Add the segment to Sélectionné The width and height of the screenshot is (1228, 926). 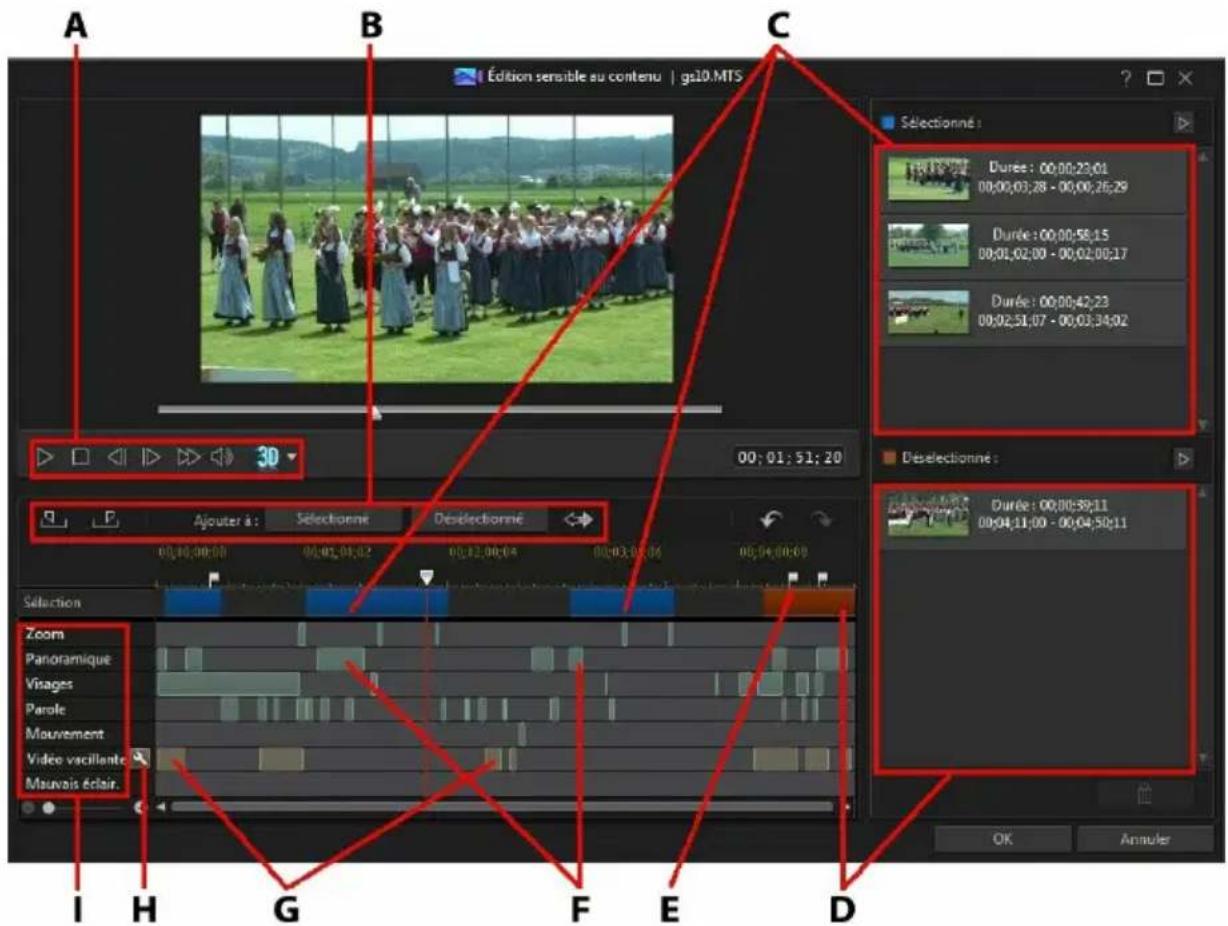click(x=334, y=520)
